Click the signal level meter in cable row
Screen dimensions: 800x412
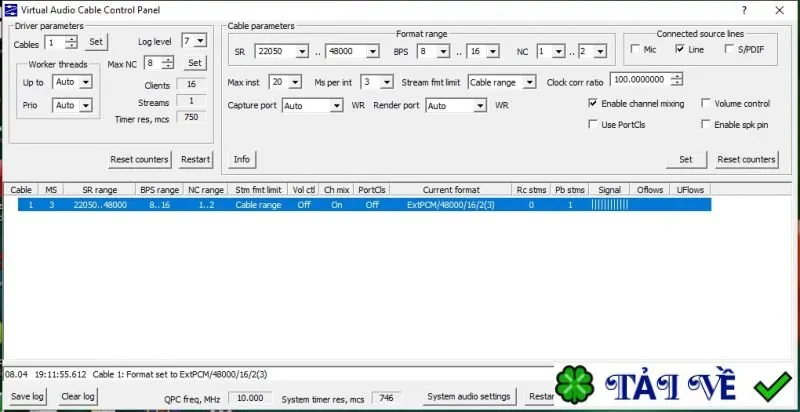click(x=610, y=205)
